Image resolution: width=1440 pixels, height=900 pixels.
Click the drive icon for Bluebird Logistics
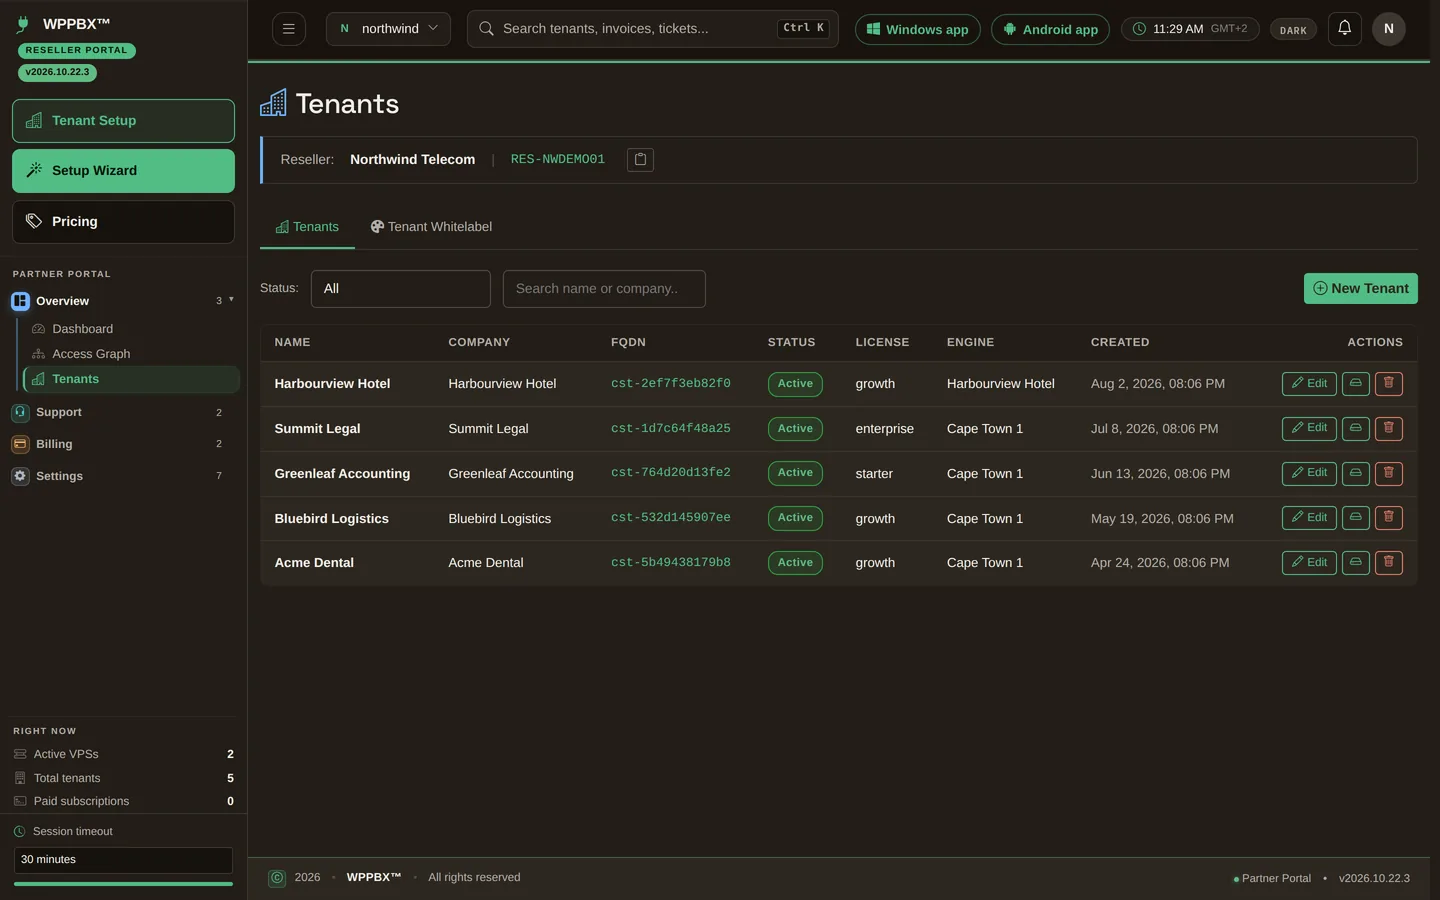point(1355,518)
